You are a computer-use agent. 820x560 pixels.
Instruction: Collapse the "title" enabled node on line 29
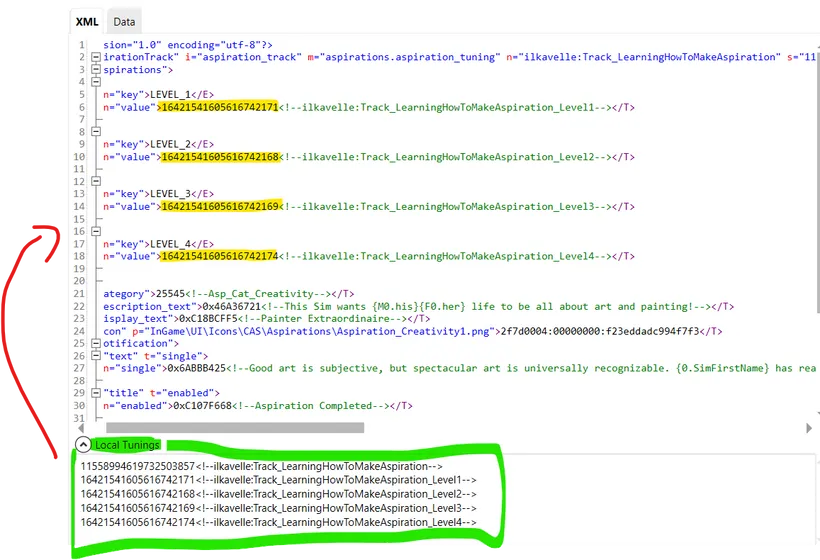tap(96, 392)
